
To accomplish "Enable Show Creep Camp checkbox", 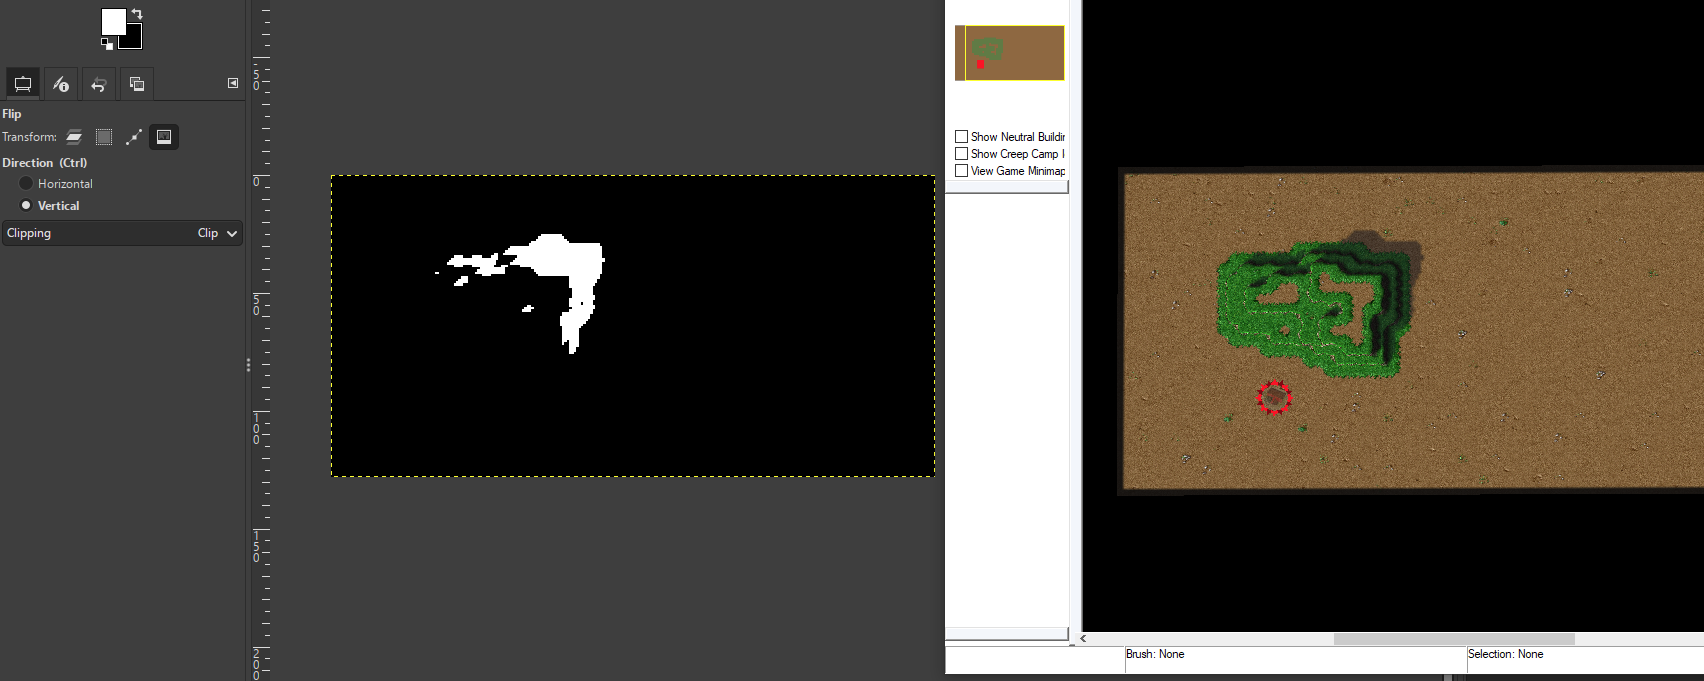I will (x=961, y=154).
